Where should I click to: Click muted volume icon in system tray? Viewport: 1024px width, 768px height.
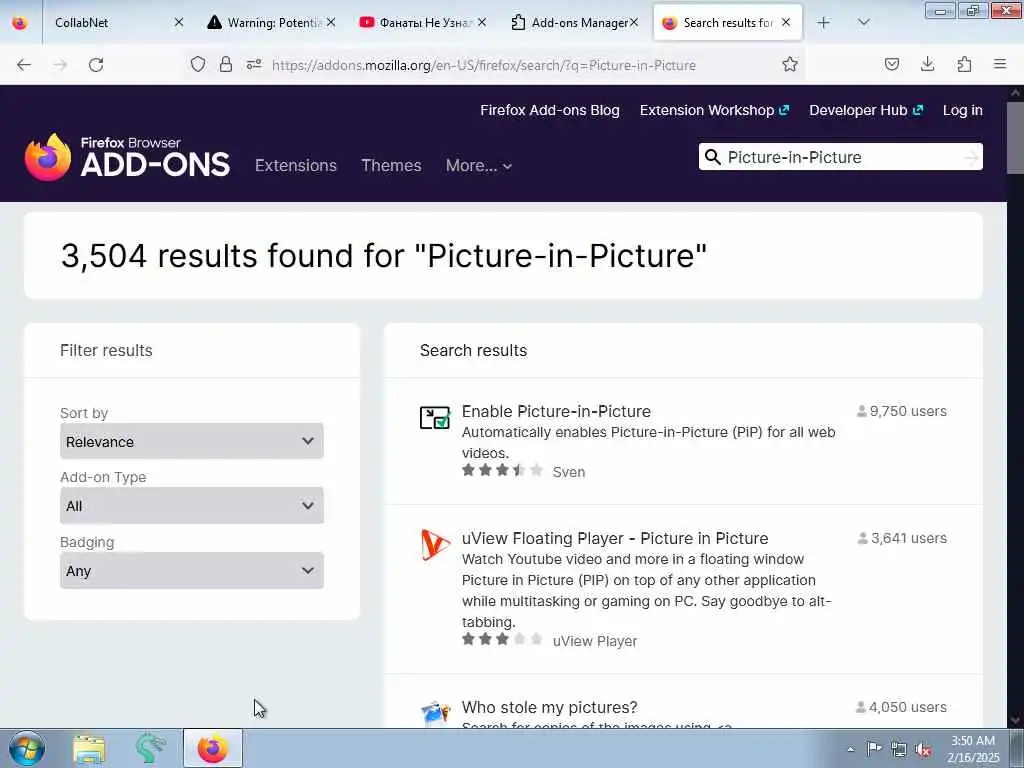point(924,750)
